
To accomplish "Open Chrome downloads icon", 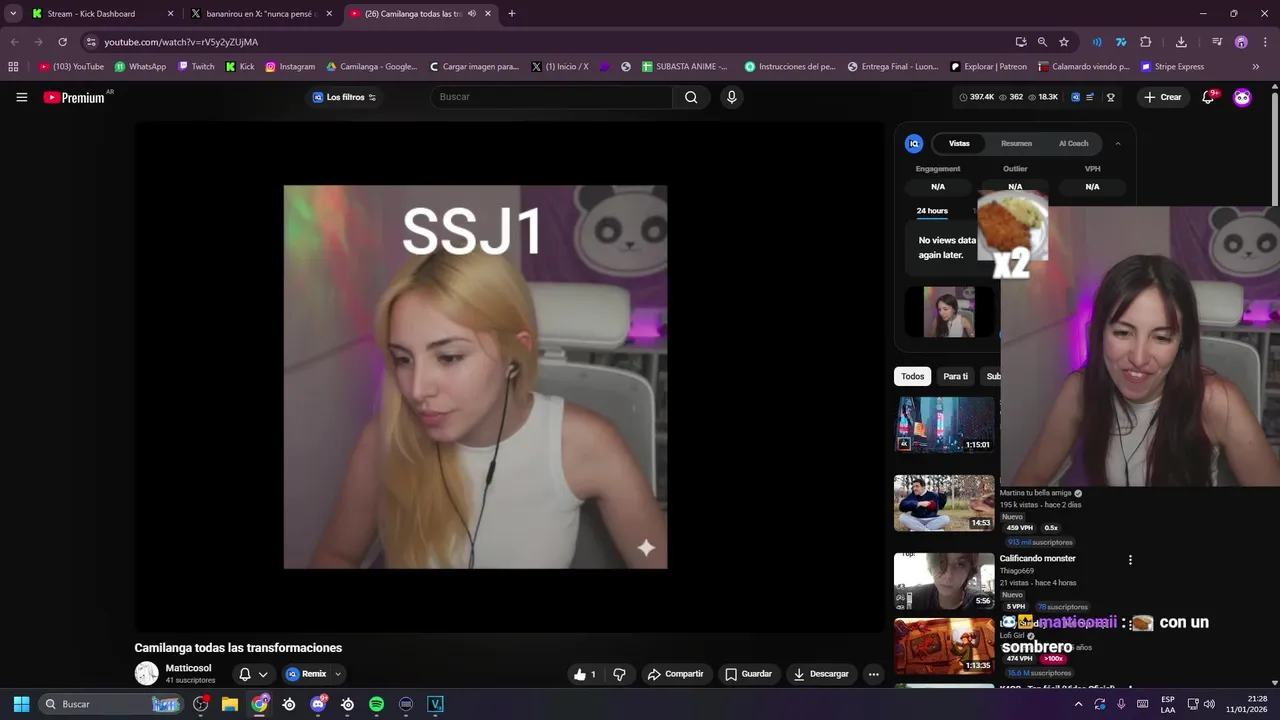I will 1181,42.
